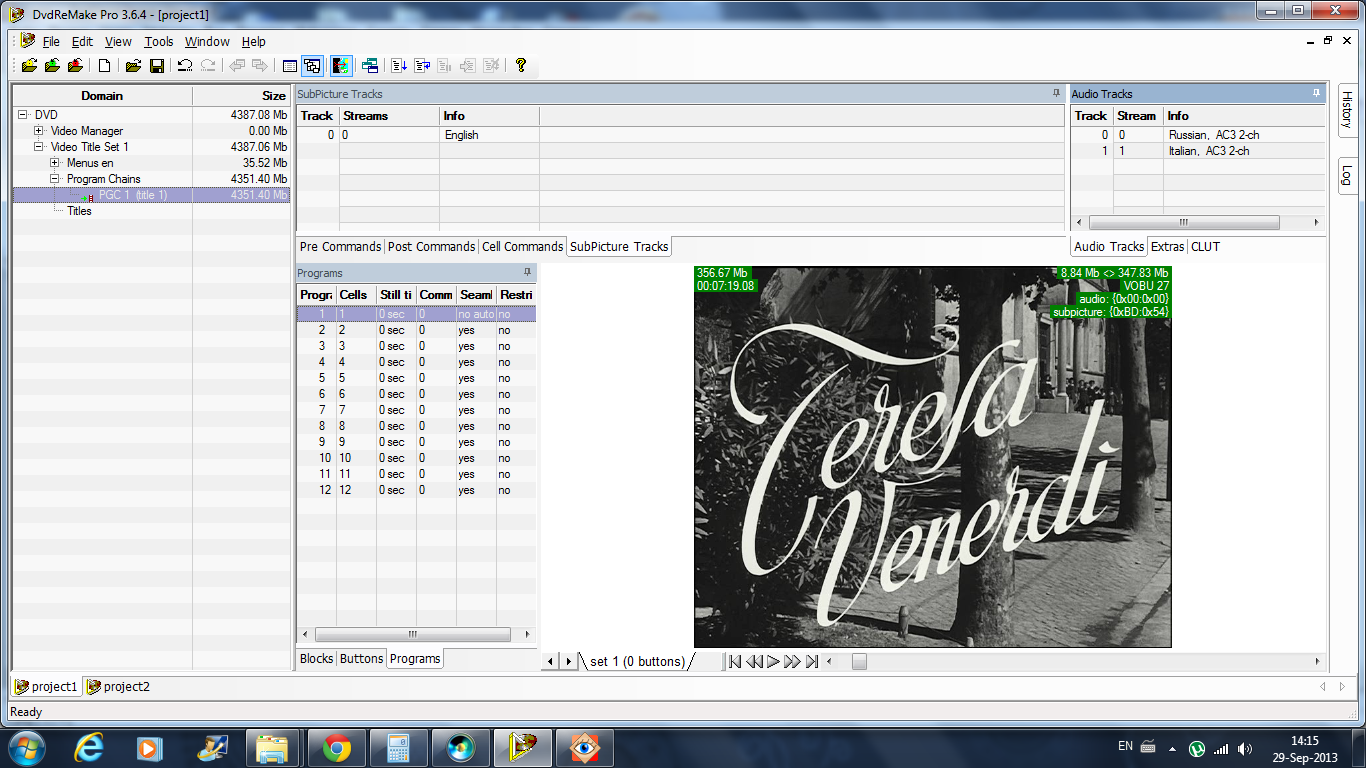Switch to project2 document tab
The width and height of the screenshot is (1366, 768).
tap(118, 687)
